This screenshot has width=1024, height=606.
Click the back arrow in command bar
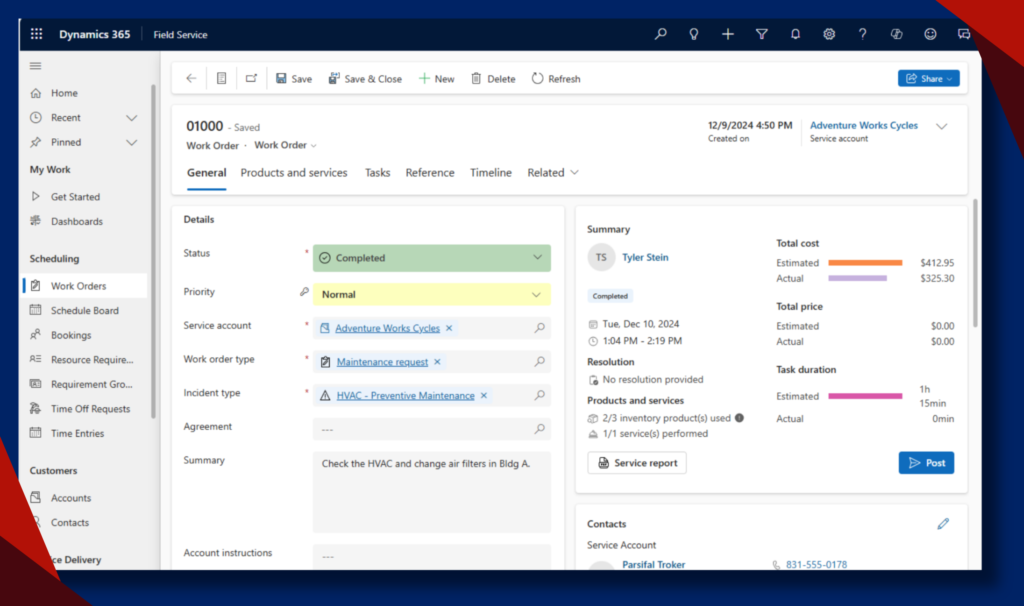pyautogui.click(x=191, y=79)
